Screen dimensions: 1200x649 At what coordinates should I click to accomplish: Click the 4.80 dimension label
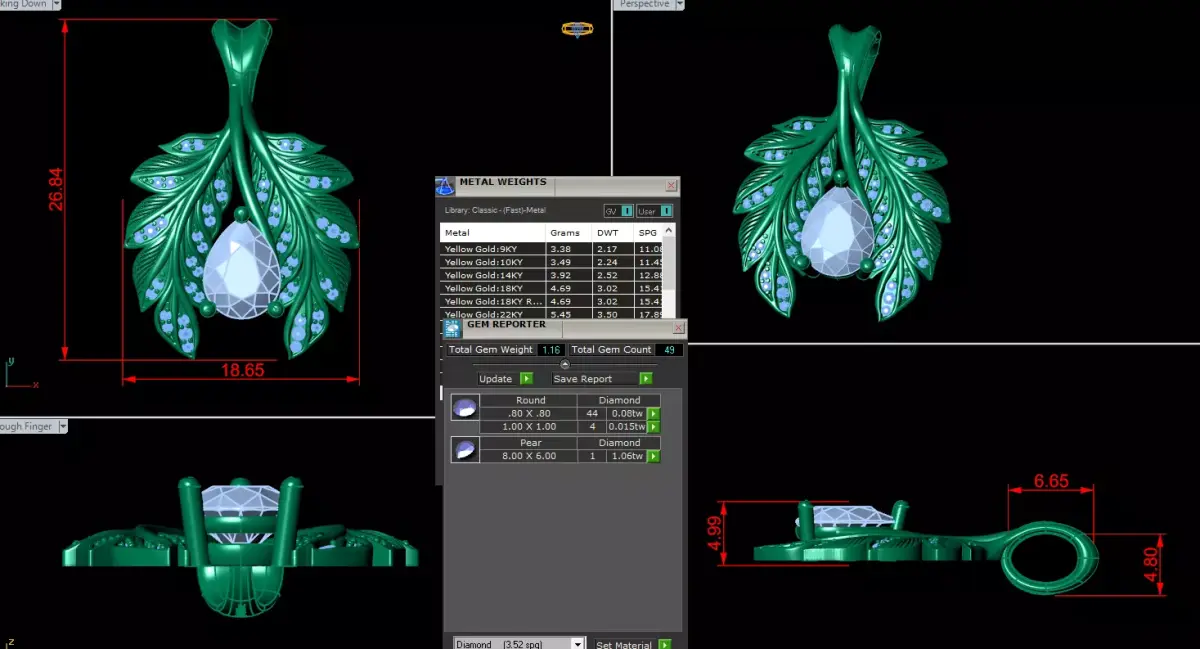coord(1149,566)
